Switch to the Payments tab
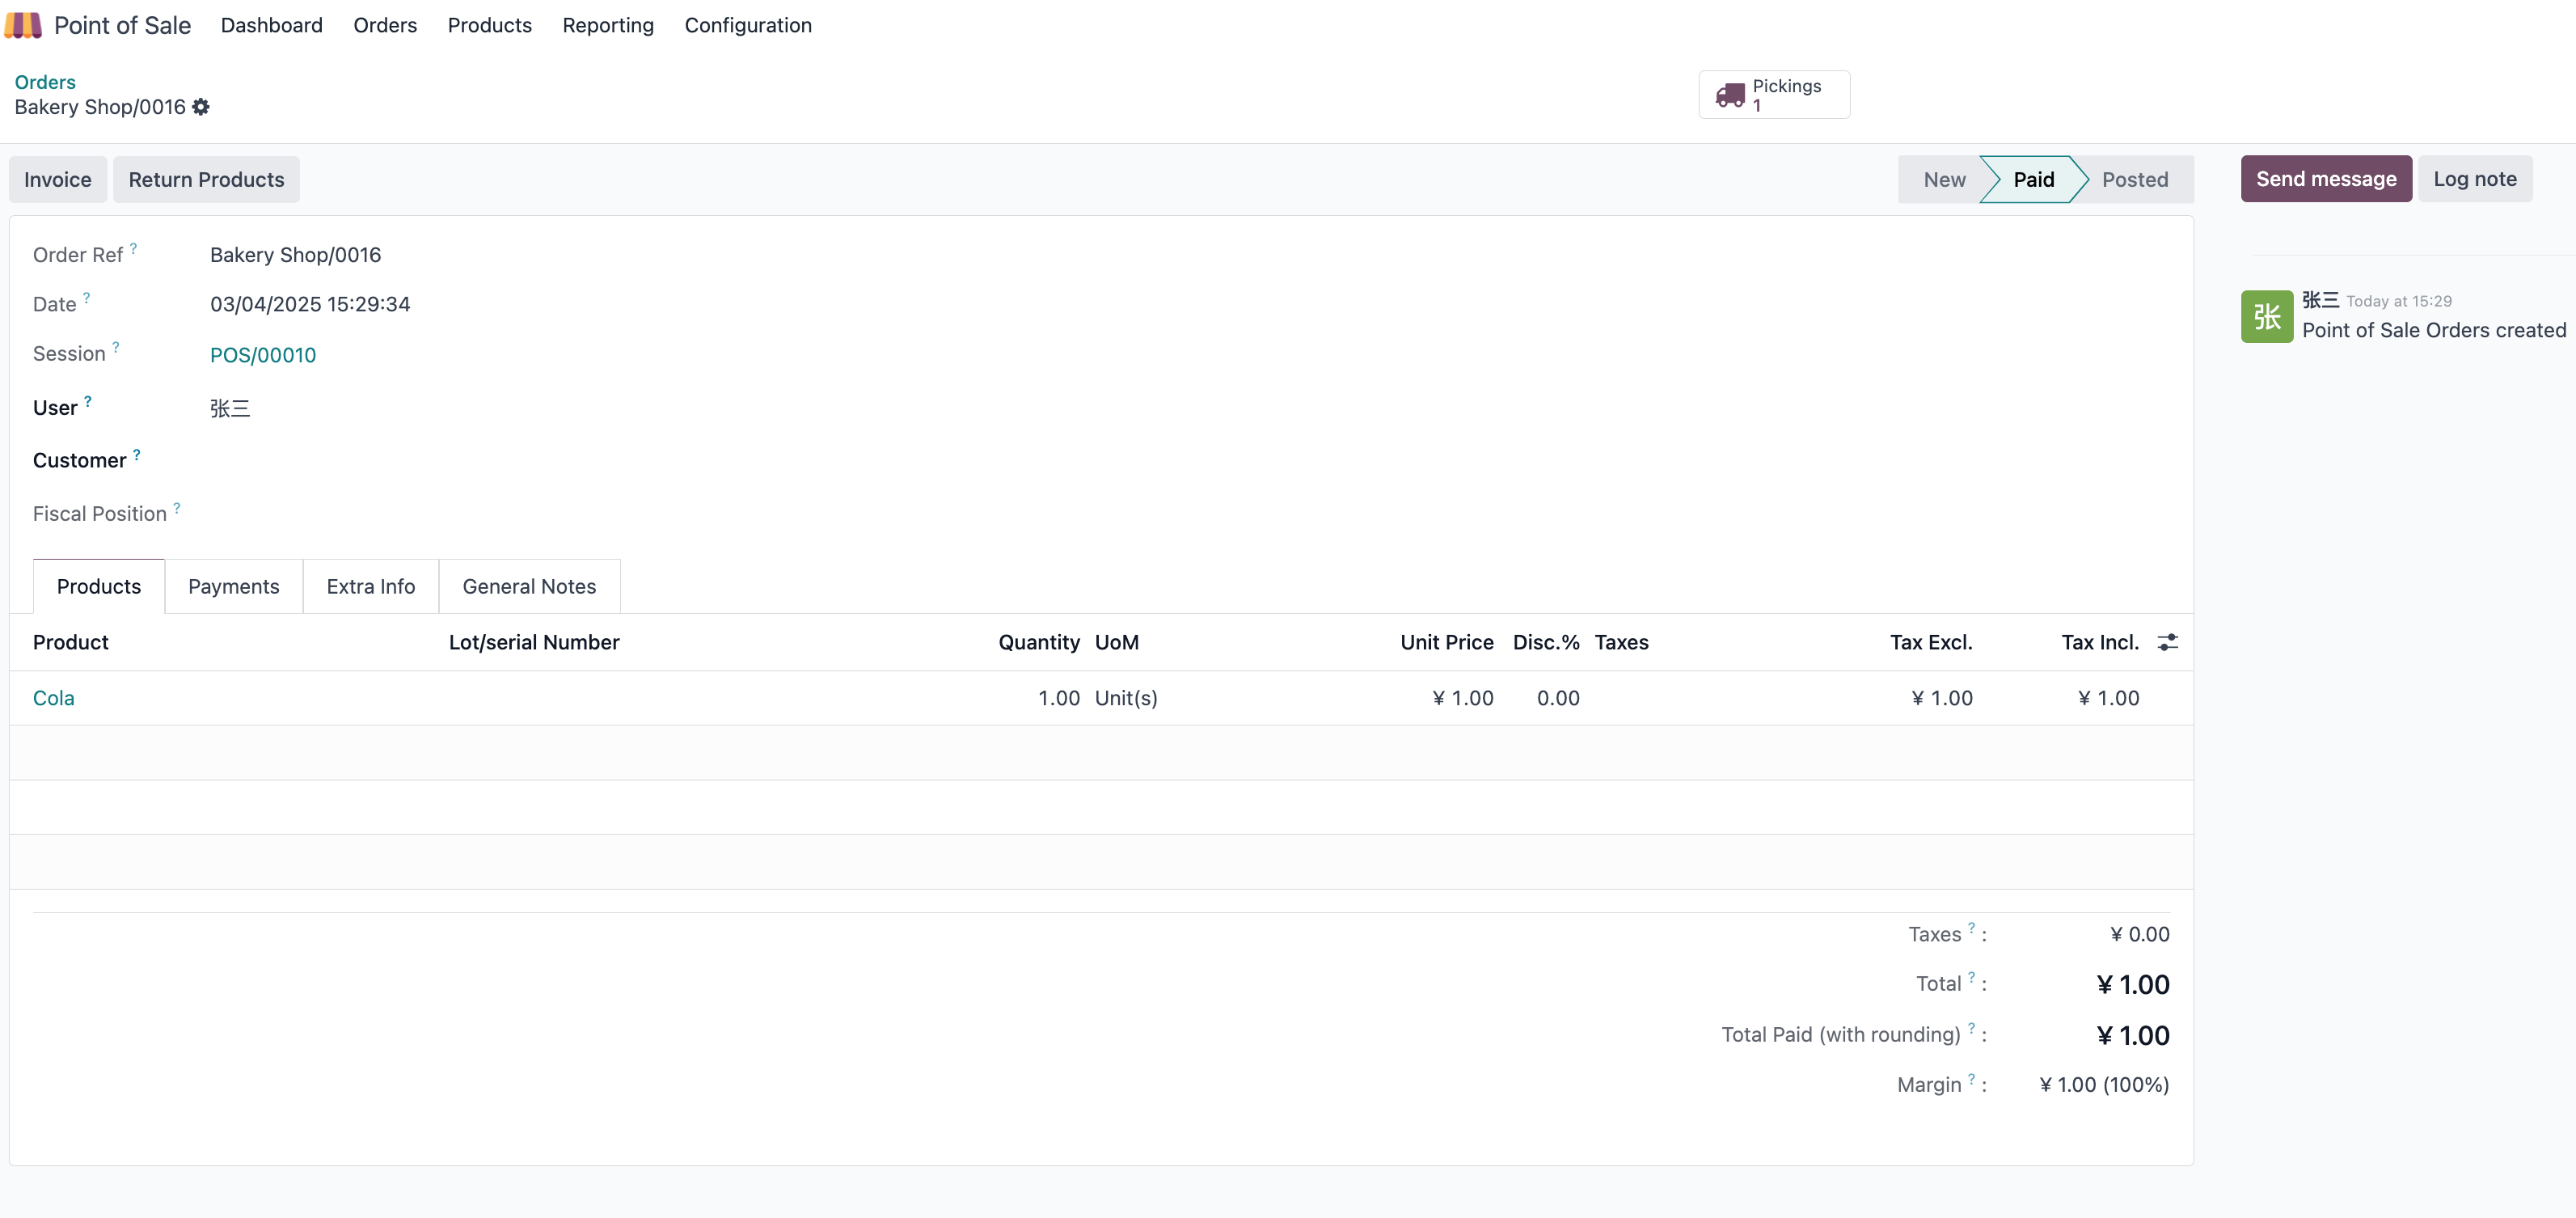The image size is (2576, 1218). [233, 586]
